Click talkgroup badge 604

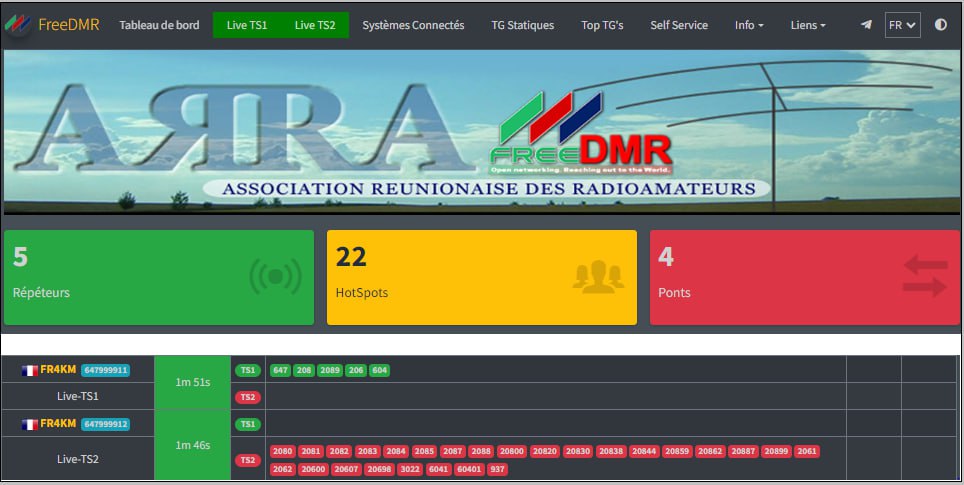(x=380, y=370)
